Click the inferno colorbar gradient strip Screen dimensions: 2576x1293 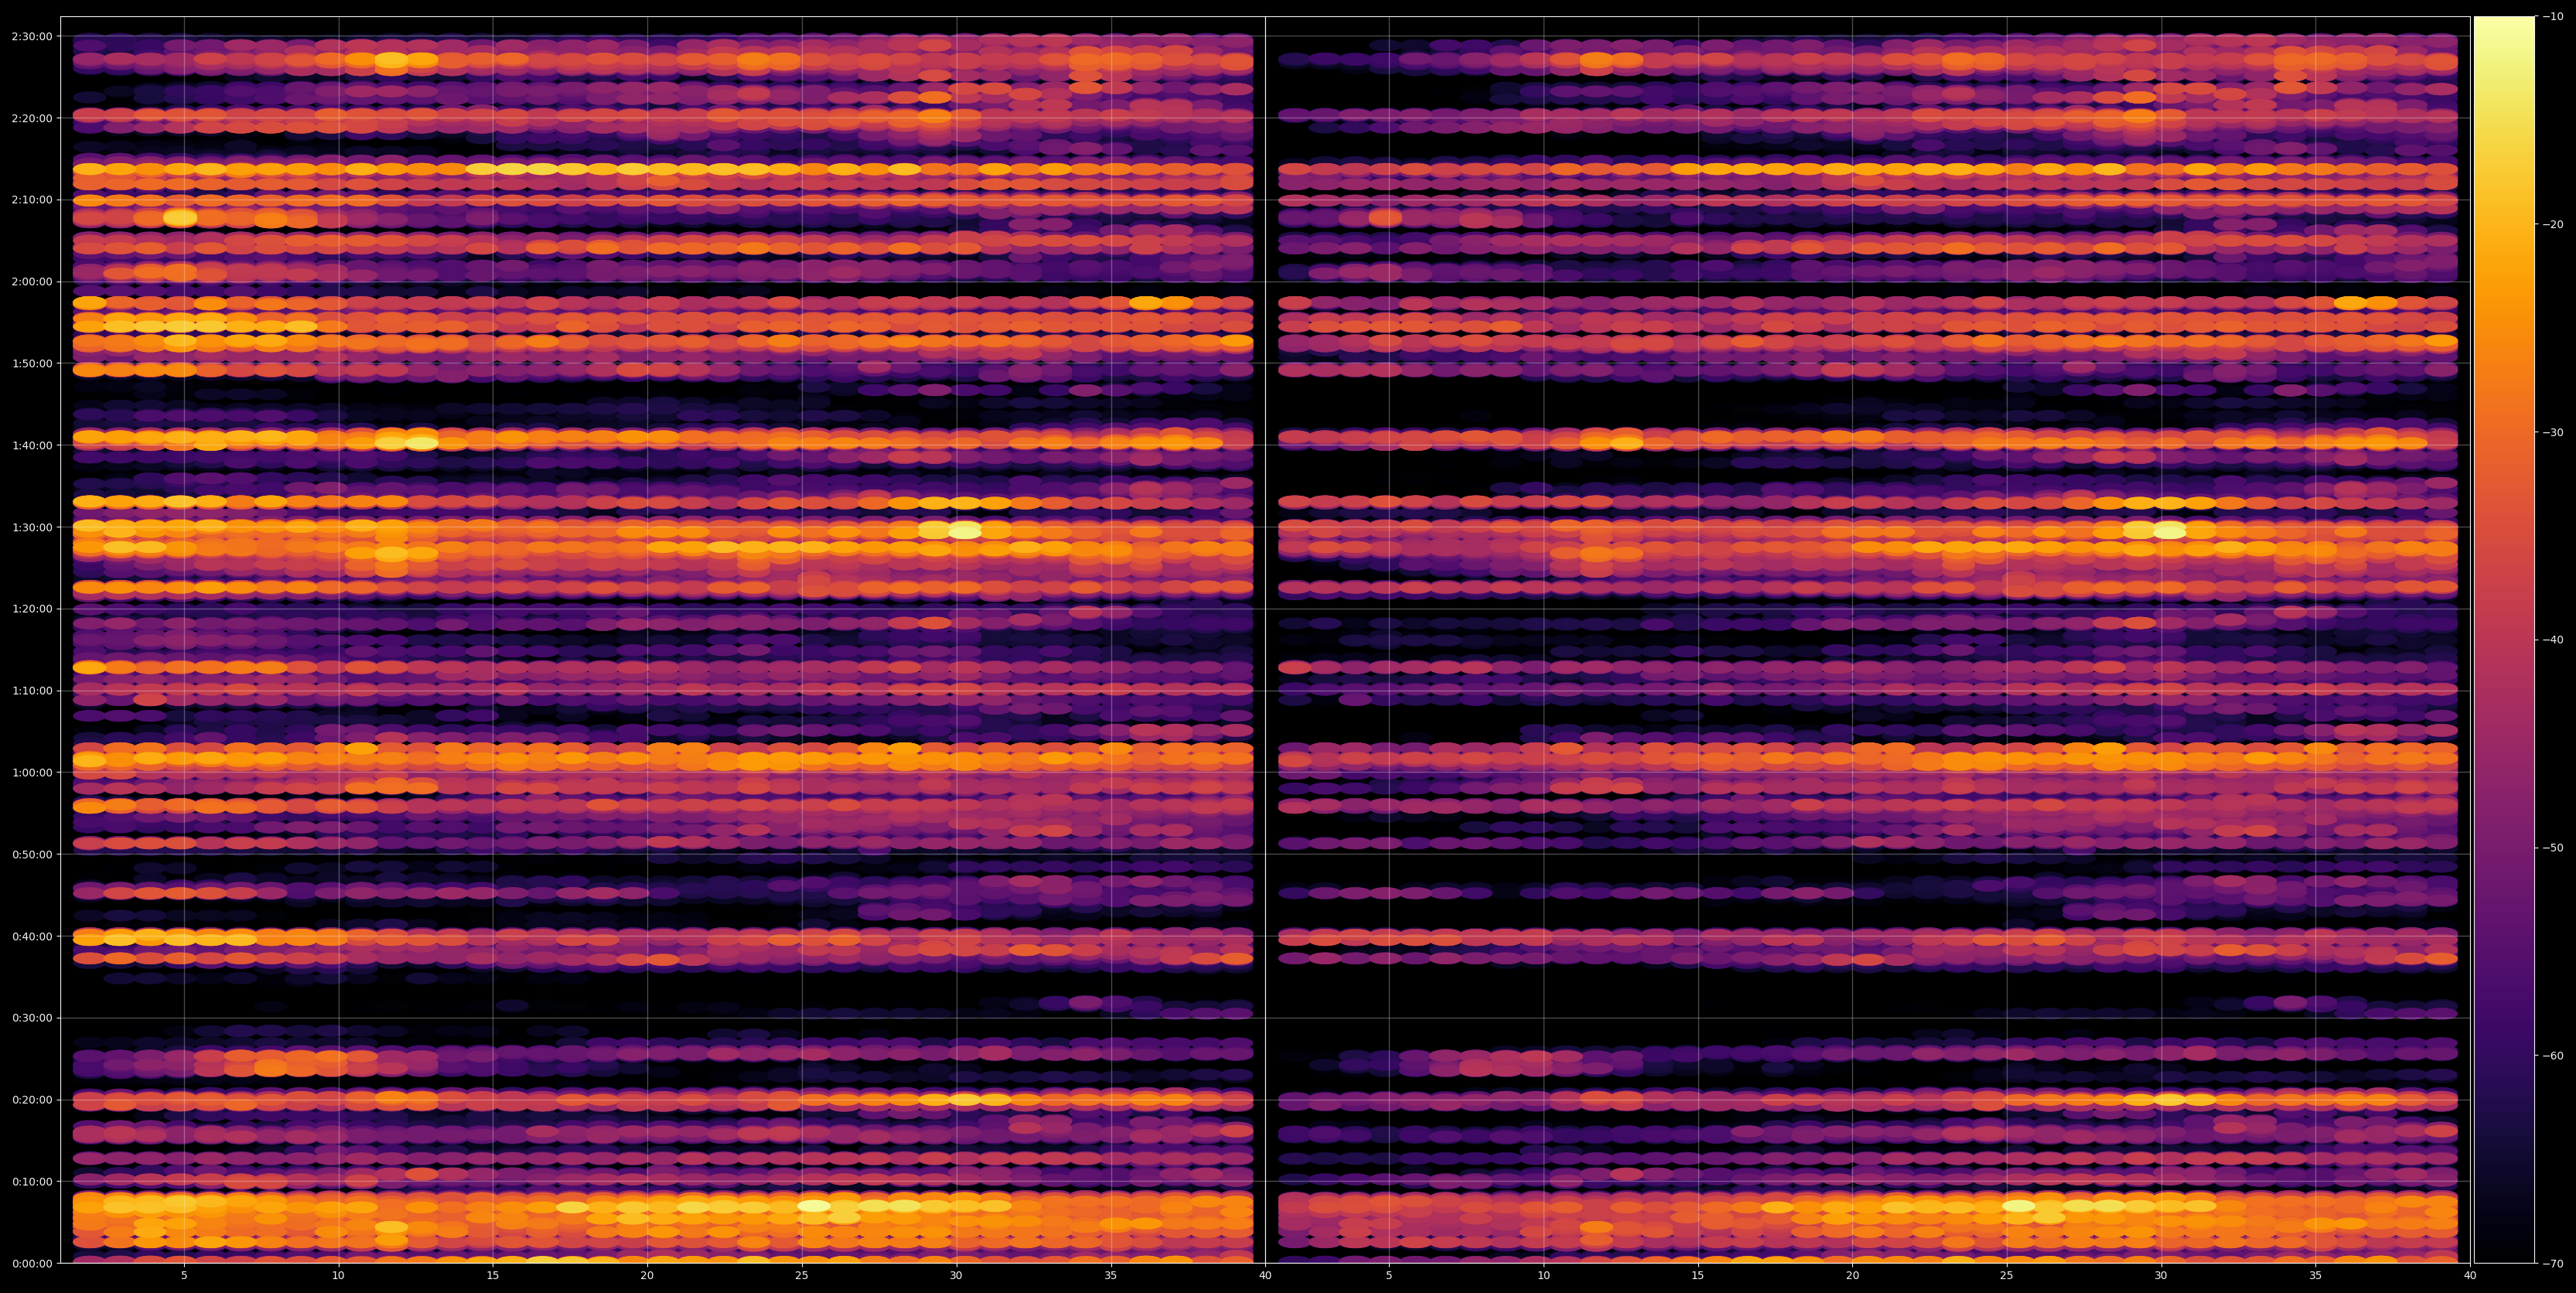pos(2504,639)
